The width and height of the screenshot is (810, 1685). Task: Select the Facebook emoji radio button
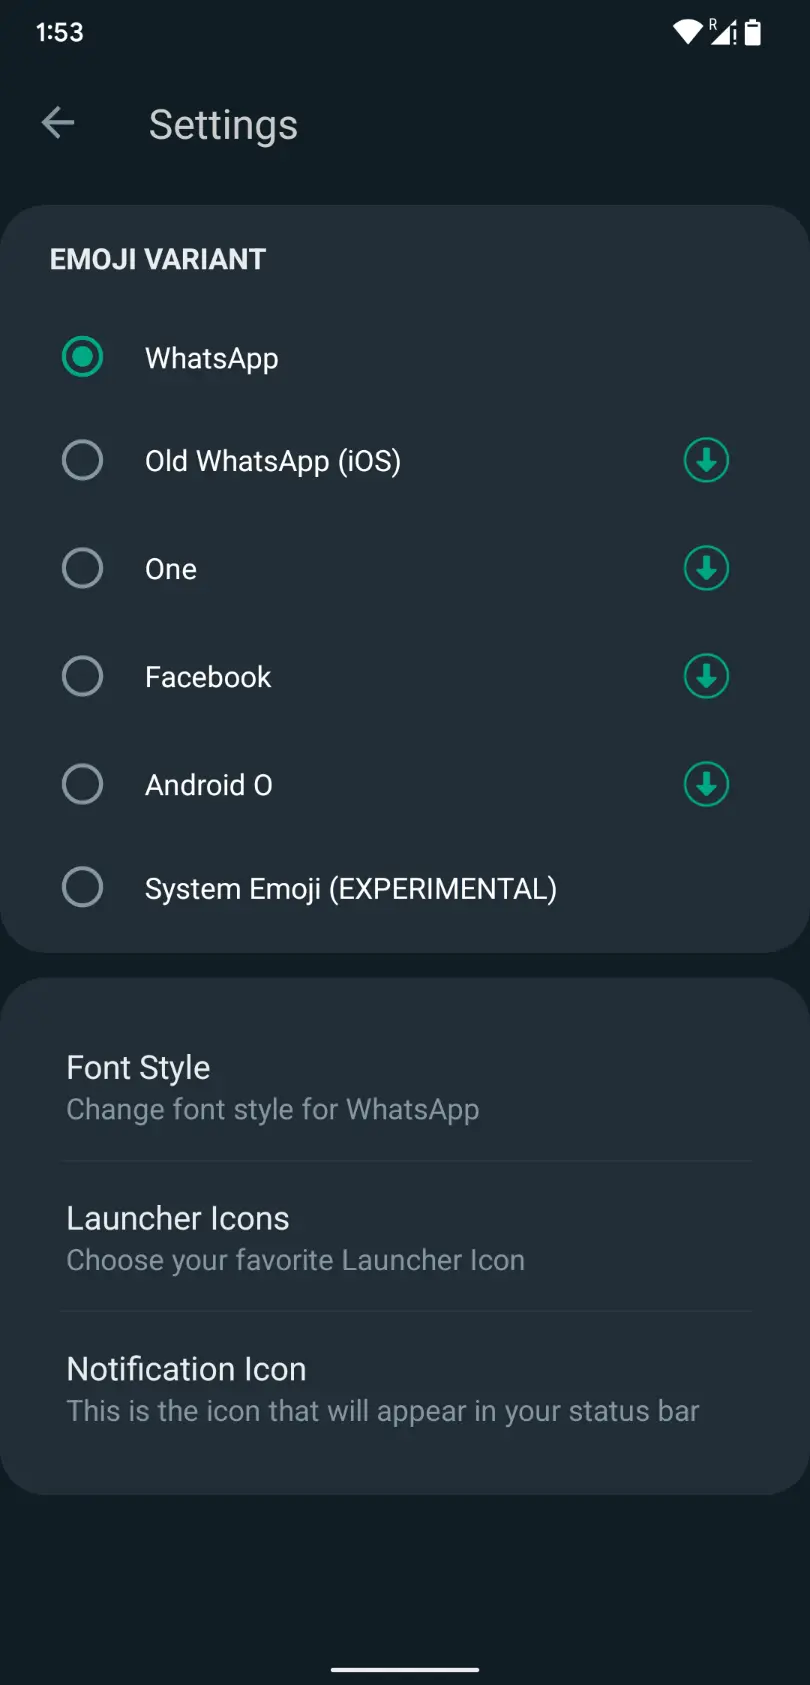click(82, 677)
